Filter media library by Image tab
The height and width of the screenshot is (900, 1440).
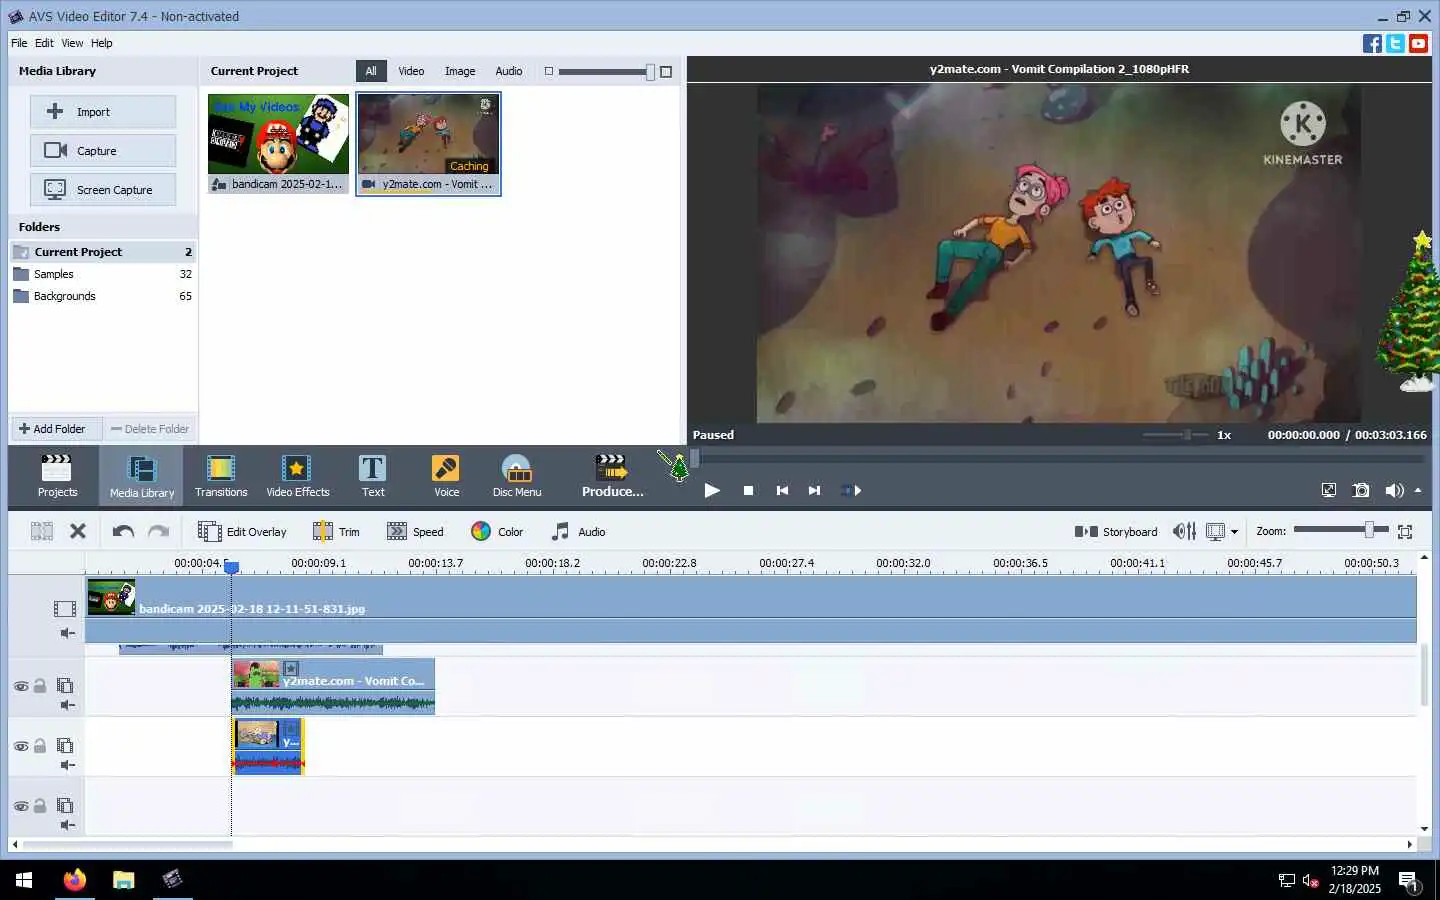460,71
